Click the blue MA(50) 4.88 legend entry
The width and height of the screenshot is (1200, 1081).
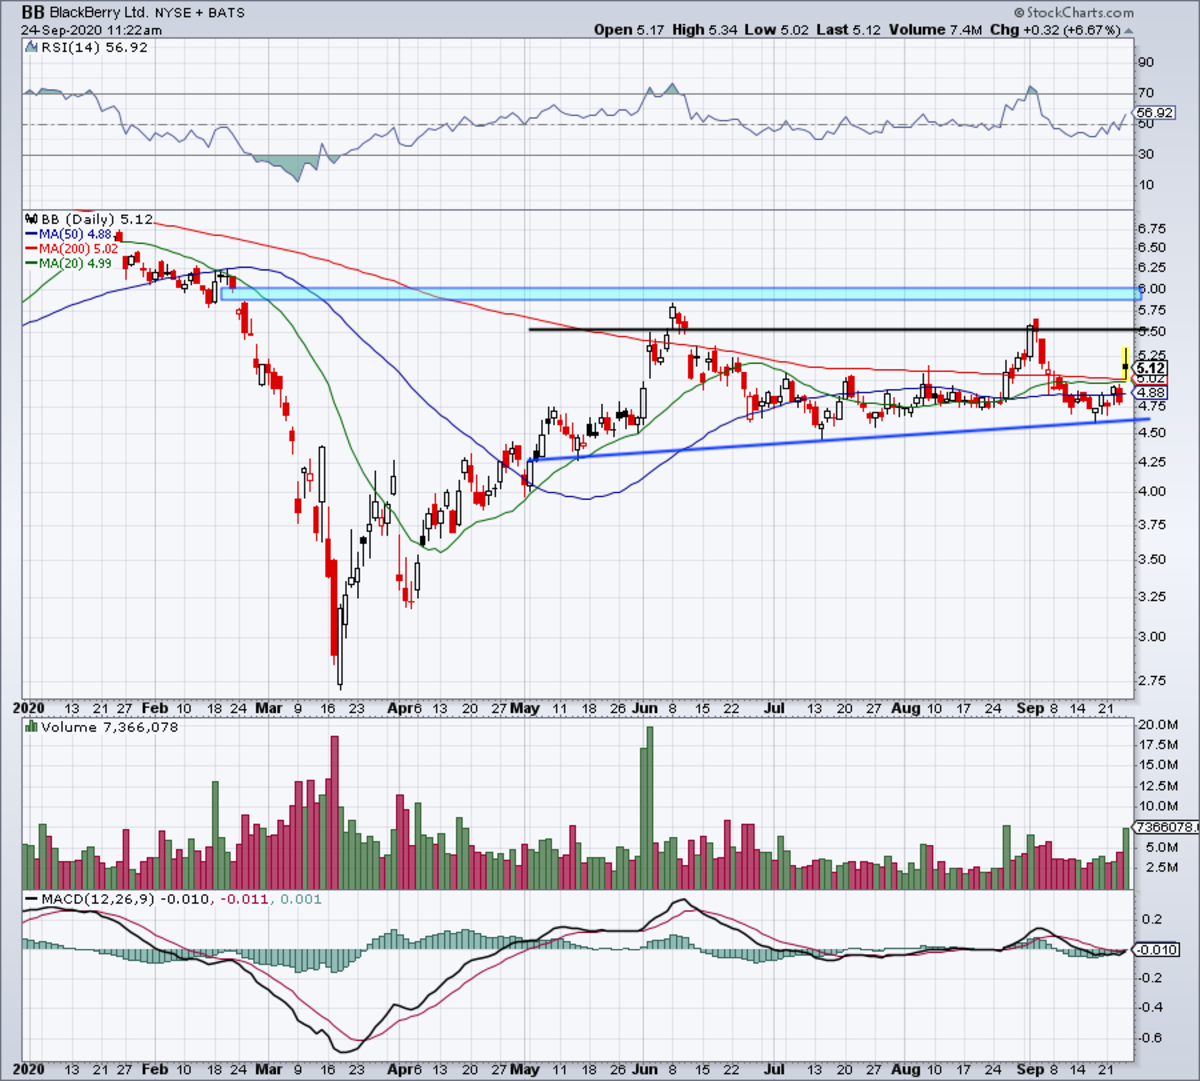click(x=67, y=233)
